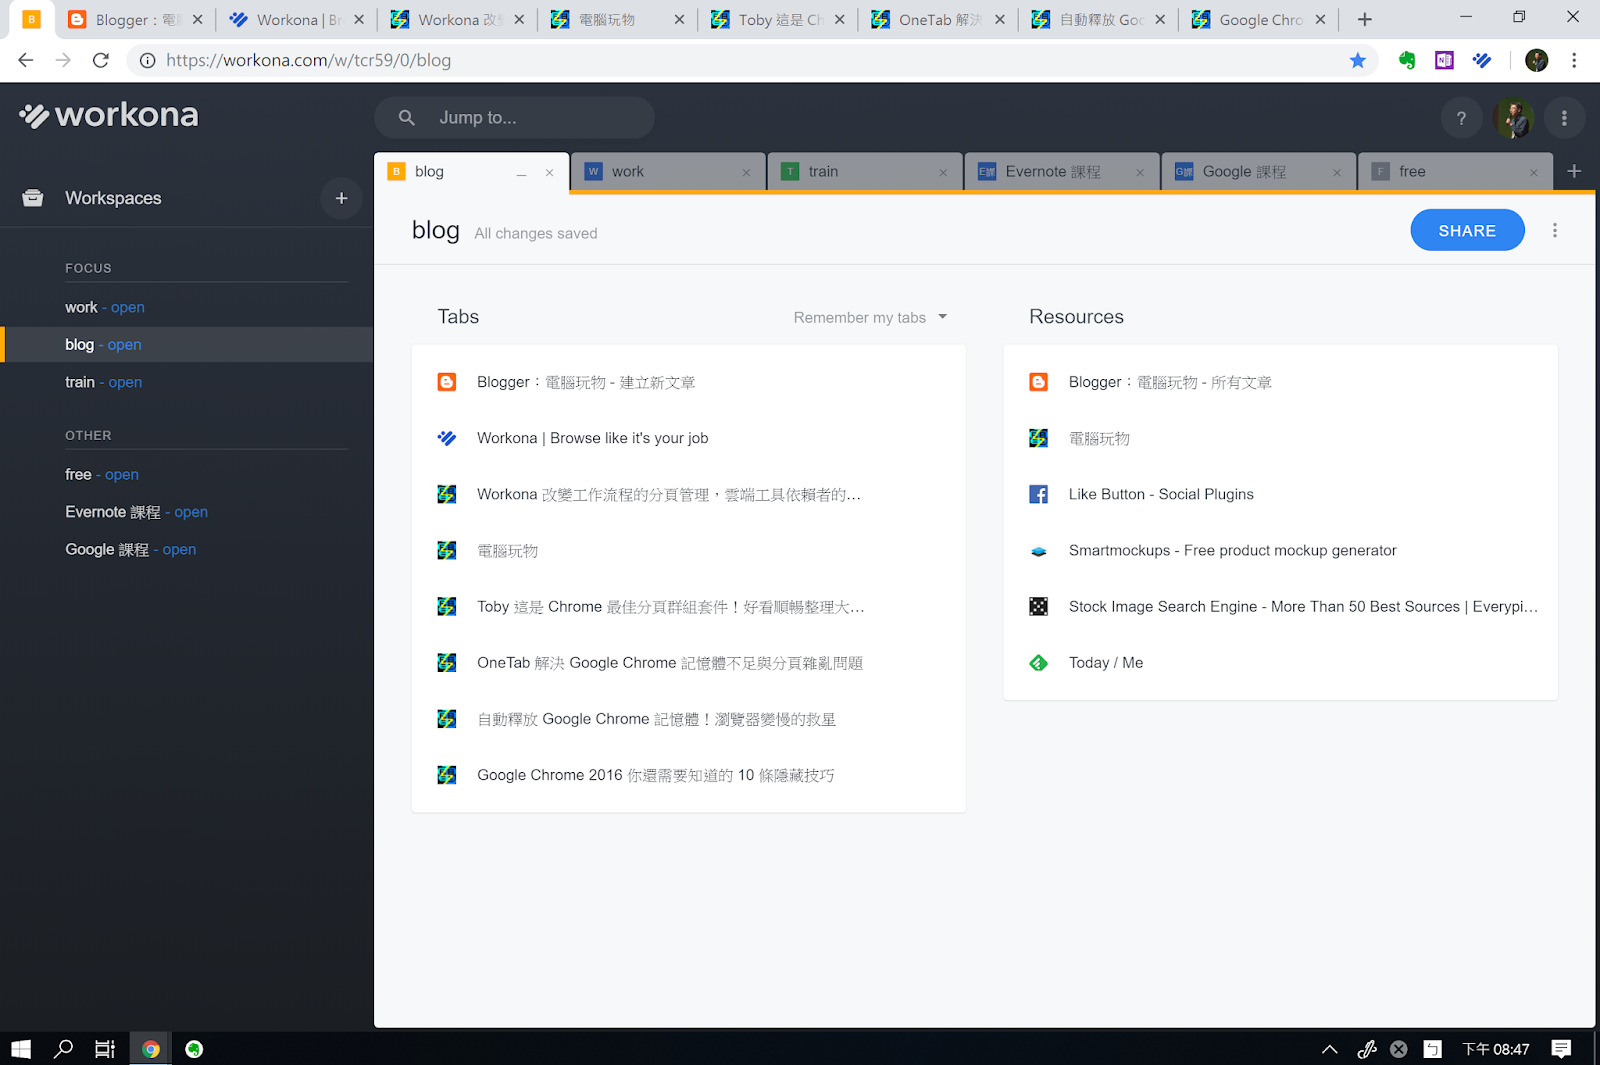
Task: Expand the Remember my tabs dropdown
Action: [x=870, y=317]
